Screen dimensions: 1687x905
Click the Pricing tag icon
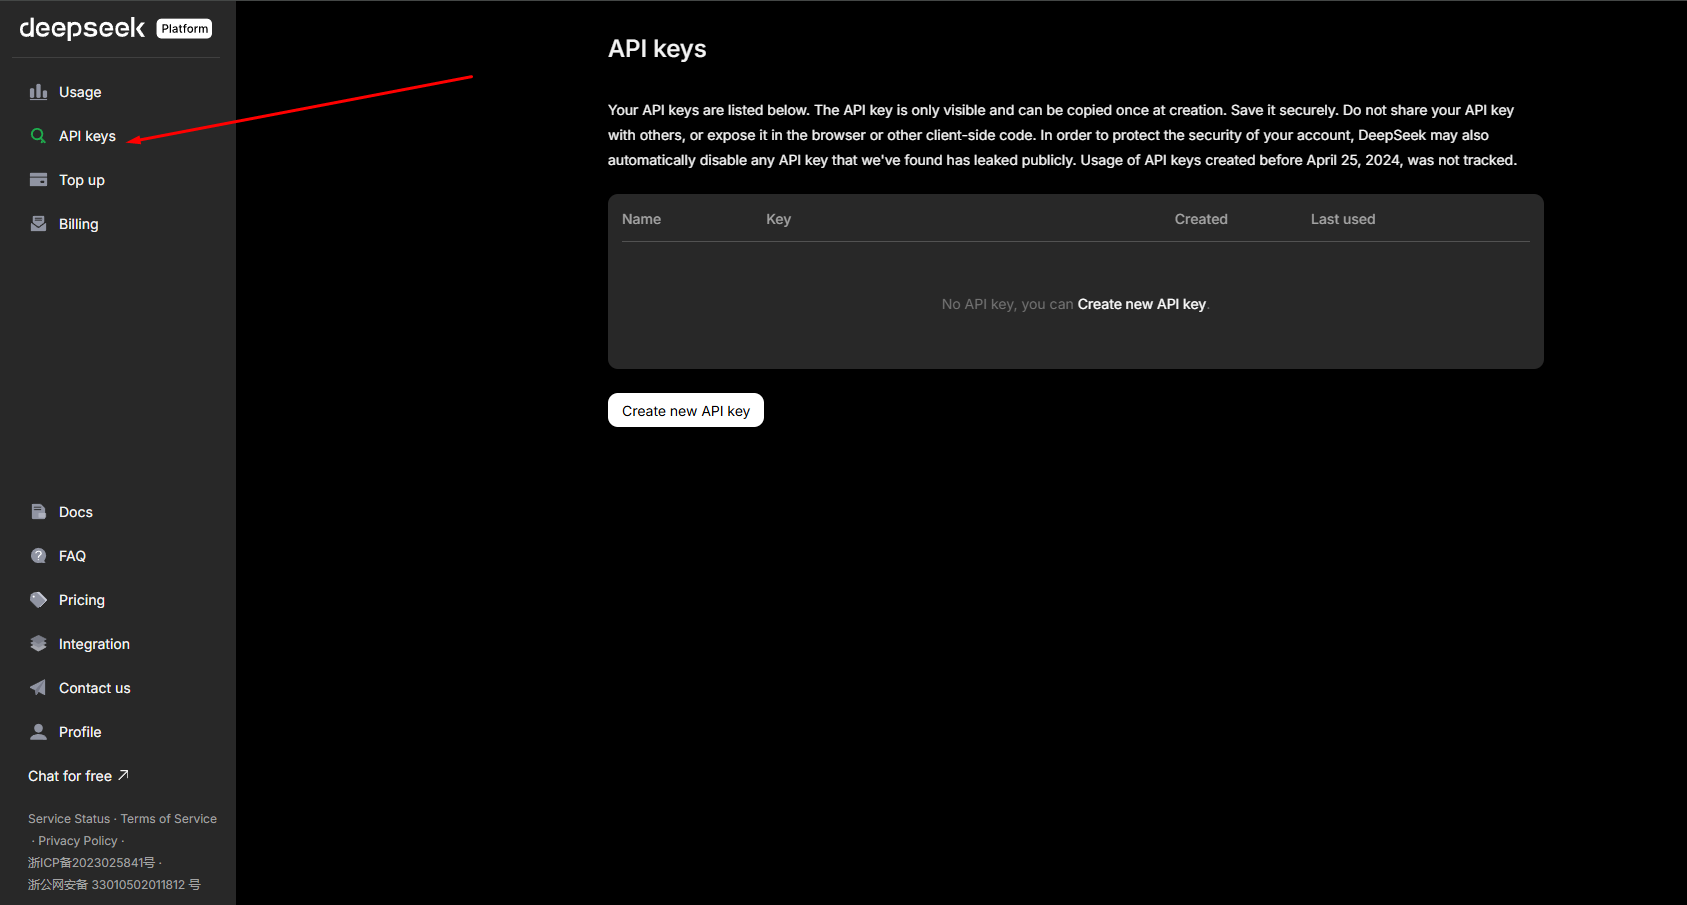click(x=38, y=600)
